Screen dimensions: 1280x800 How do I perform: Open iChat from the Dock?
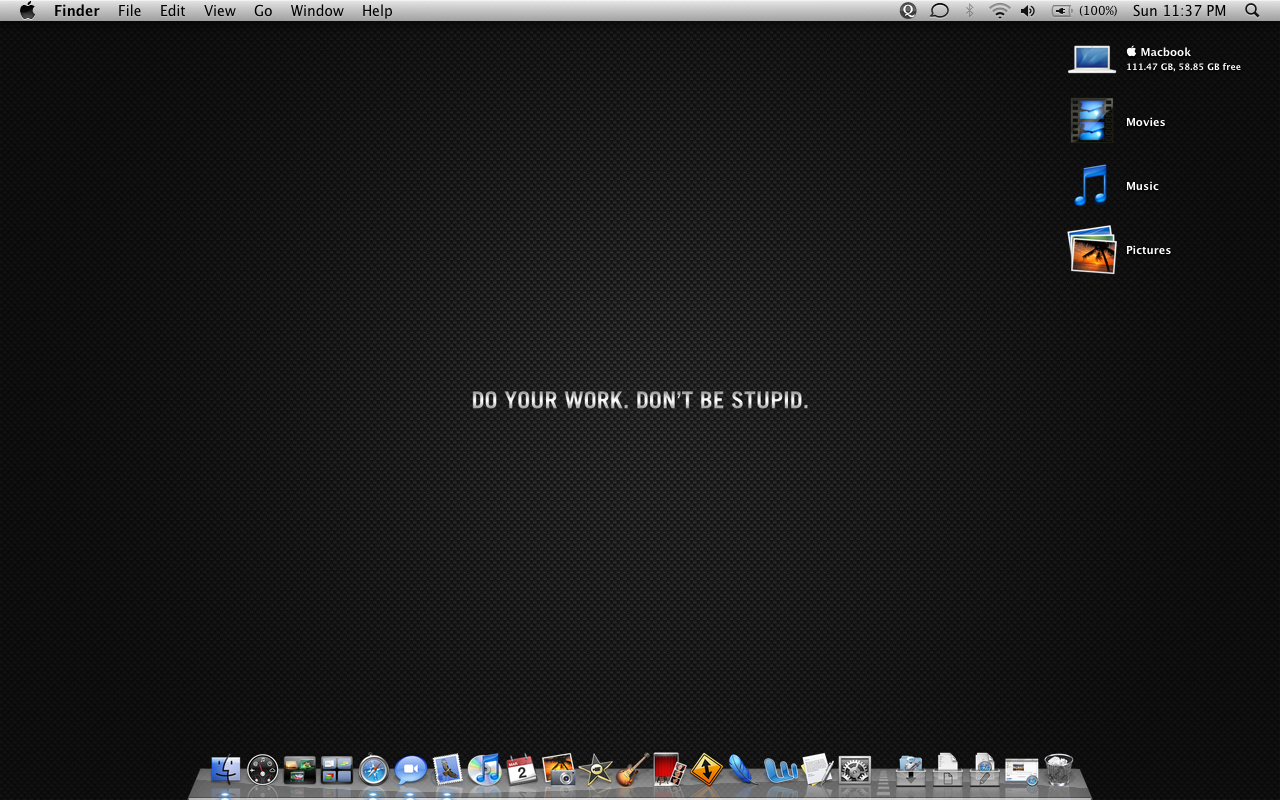coord(410,770)
